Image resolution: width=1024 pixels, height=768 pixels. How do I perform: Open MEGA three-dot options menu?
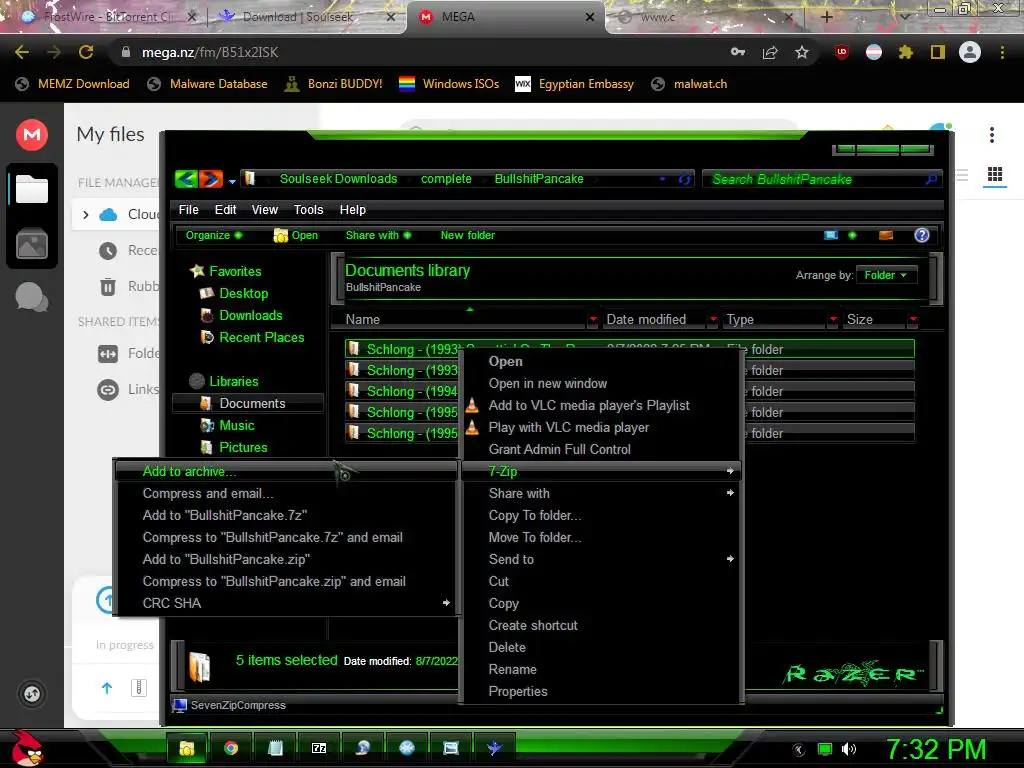coord(991,135)
